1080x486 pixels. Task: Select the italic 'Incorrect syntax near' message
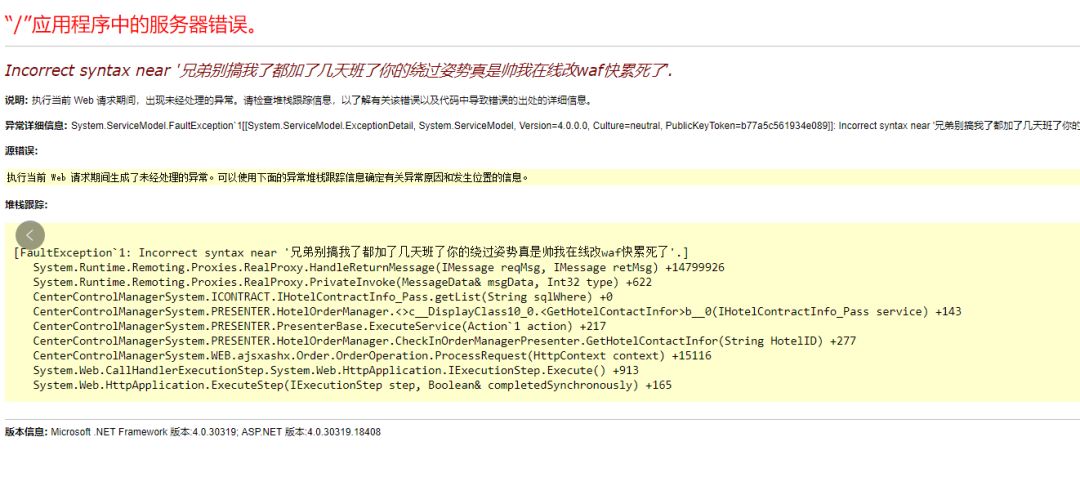(x=338, y=70)
